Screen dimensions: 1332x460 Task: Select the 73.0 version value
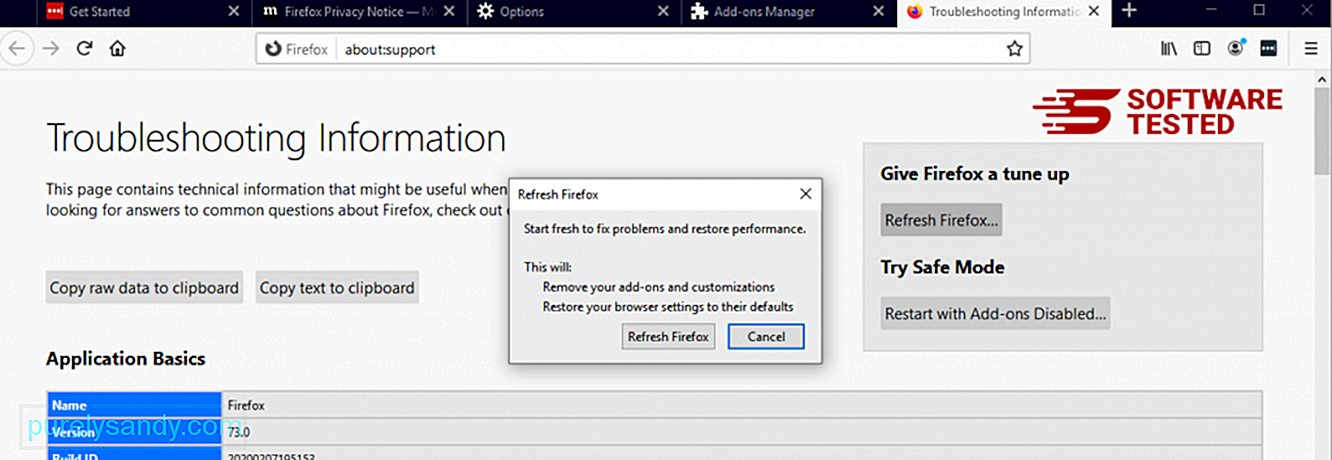[x=239, y=432]
